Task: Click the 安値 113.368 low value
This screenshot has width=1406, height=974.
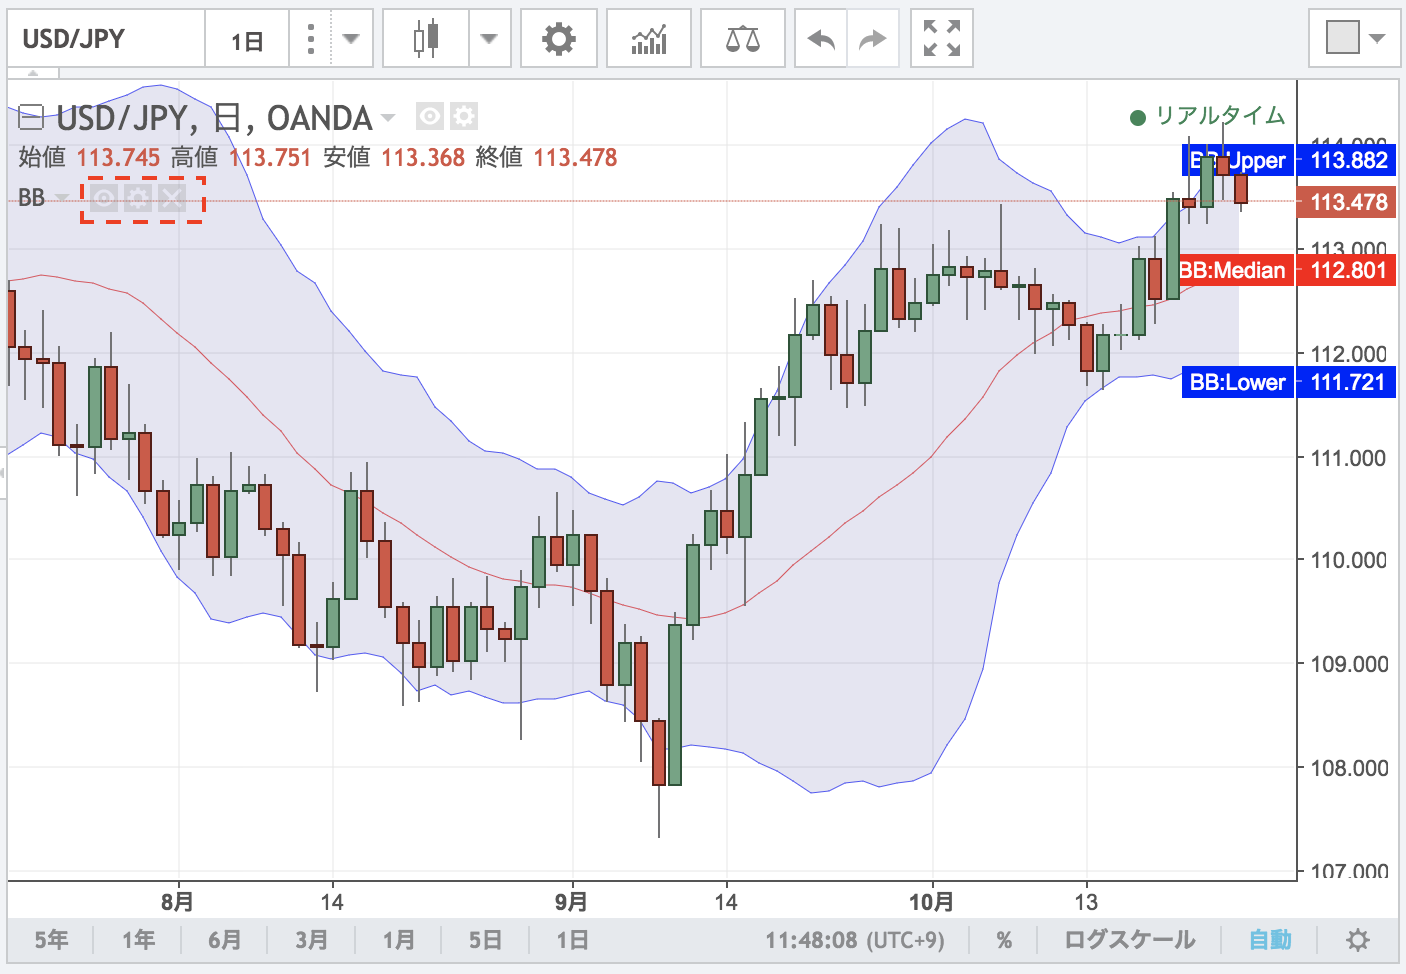Action: [394, 157]
